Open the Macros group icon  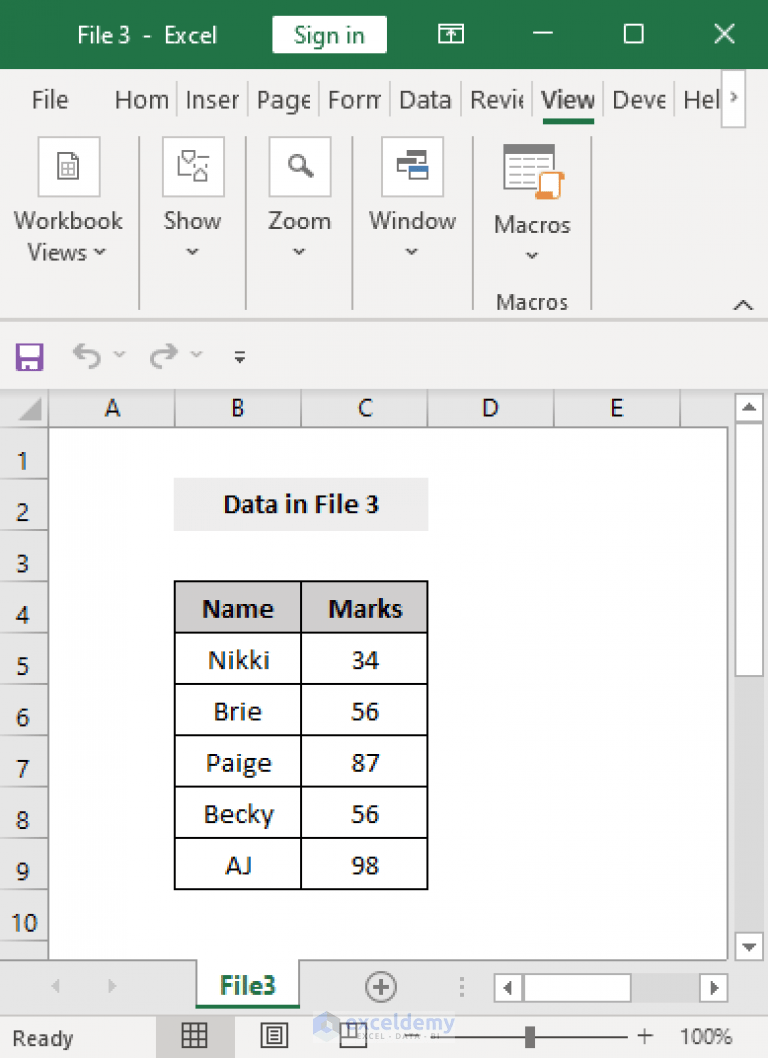(531, 167)
